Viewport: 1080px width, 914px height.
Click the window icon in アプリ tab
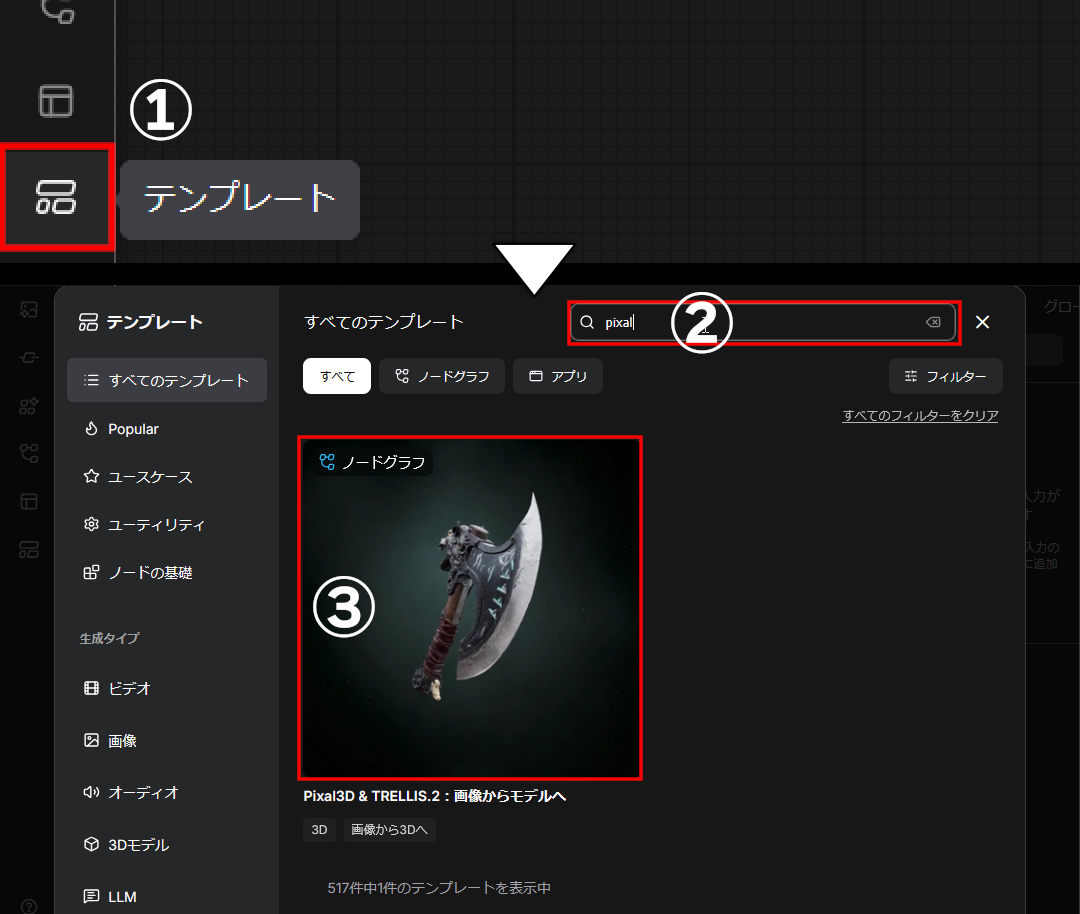click(x=536, y=376)
